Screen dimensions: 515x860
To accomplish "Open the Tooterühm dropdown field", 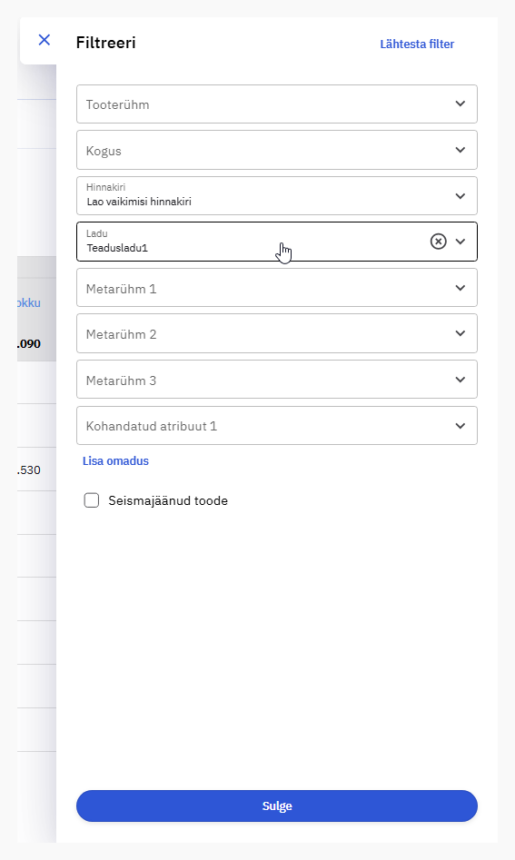I will point(277,104).
